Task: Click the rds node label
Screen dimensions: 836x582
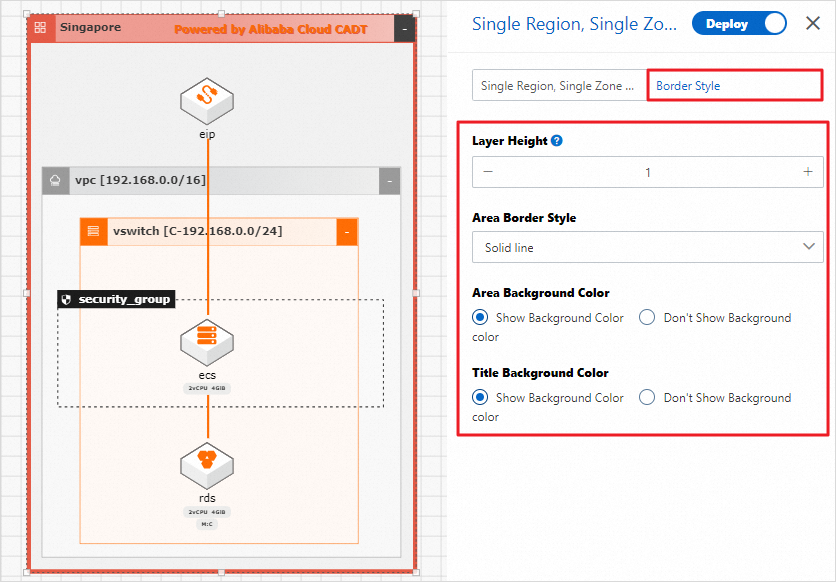Action: pyautogui.click(x=207, y=498)
